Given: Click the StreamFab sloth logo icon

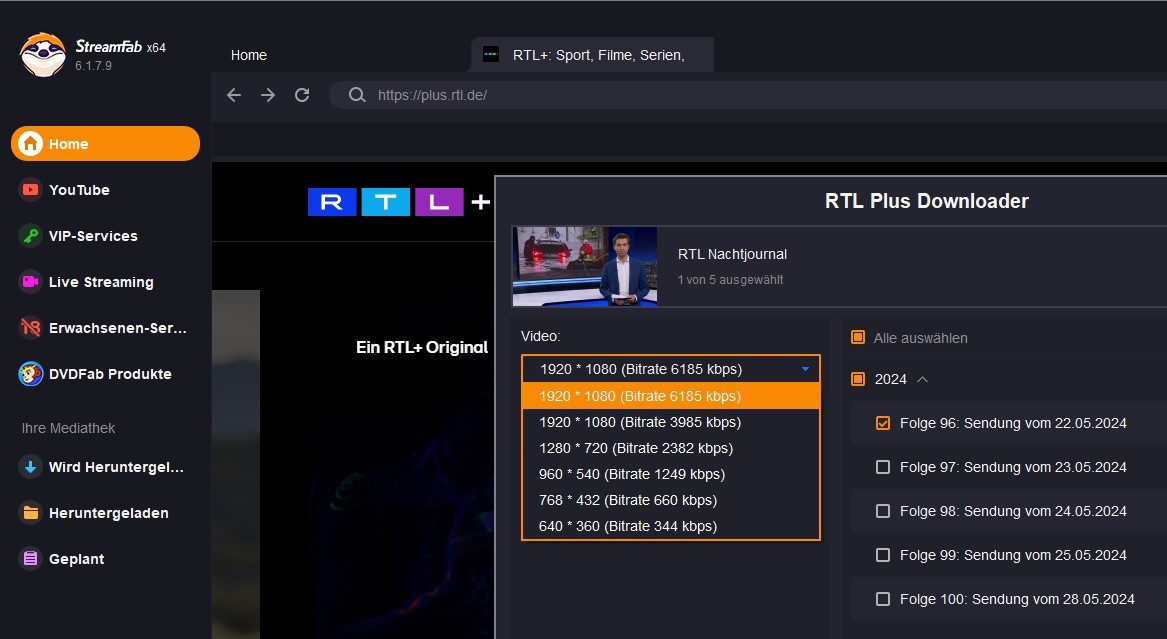Looking at the screenshot, I should (42, 55).
